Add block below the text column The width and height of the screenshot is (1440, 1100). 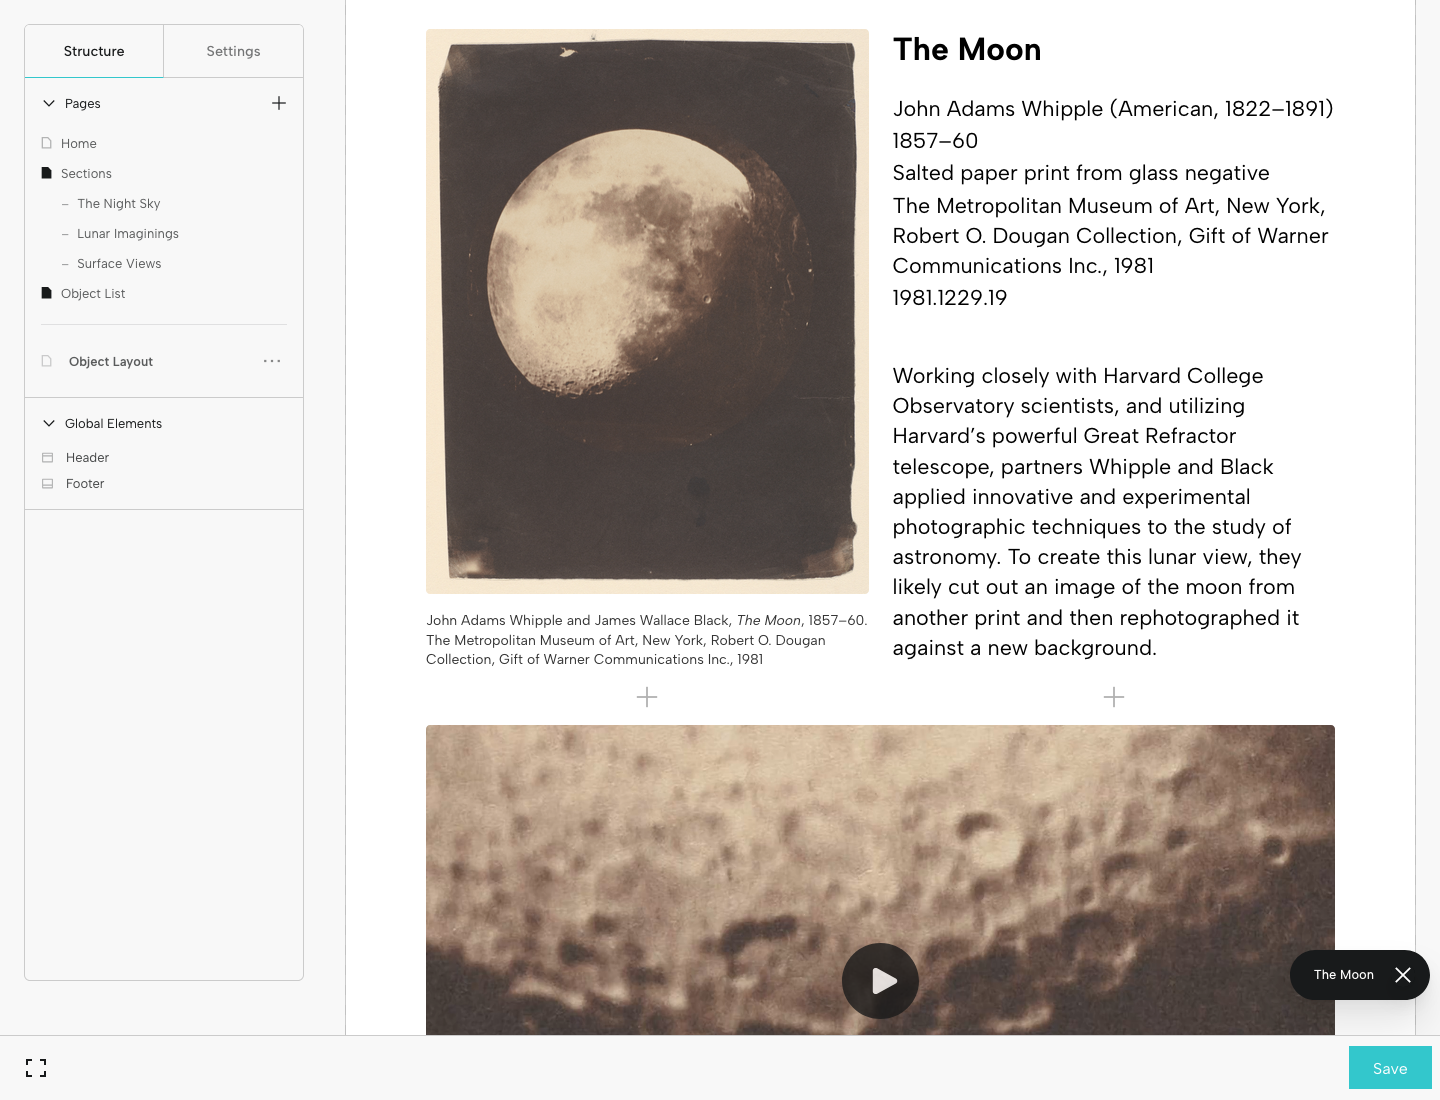pos(1114,697)
